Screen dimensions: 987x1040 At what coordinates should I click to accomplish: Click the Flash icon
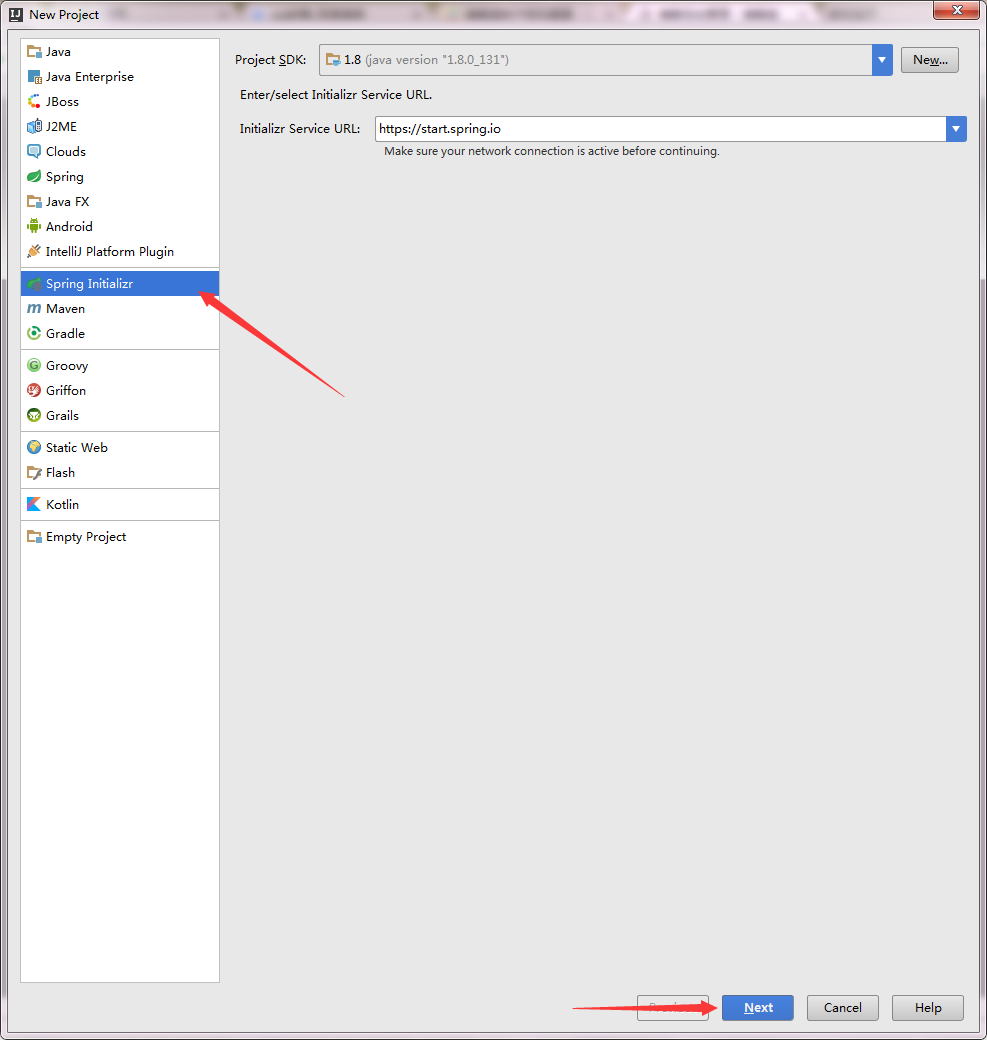(x=34, y=473)
